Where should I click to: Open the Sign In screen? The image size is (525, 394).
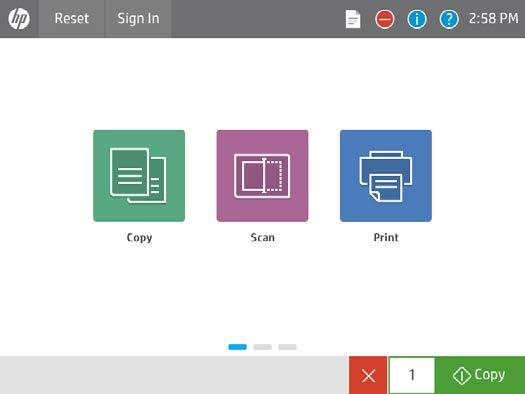click(138, 18)
